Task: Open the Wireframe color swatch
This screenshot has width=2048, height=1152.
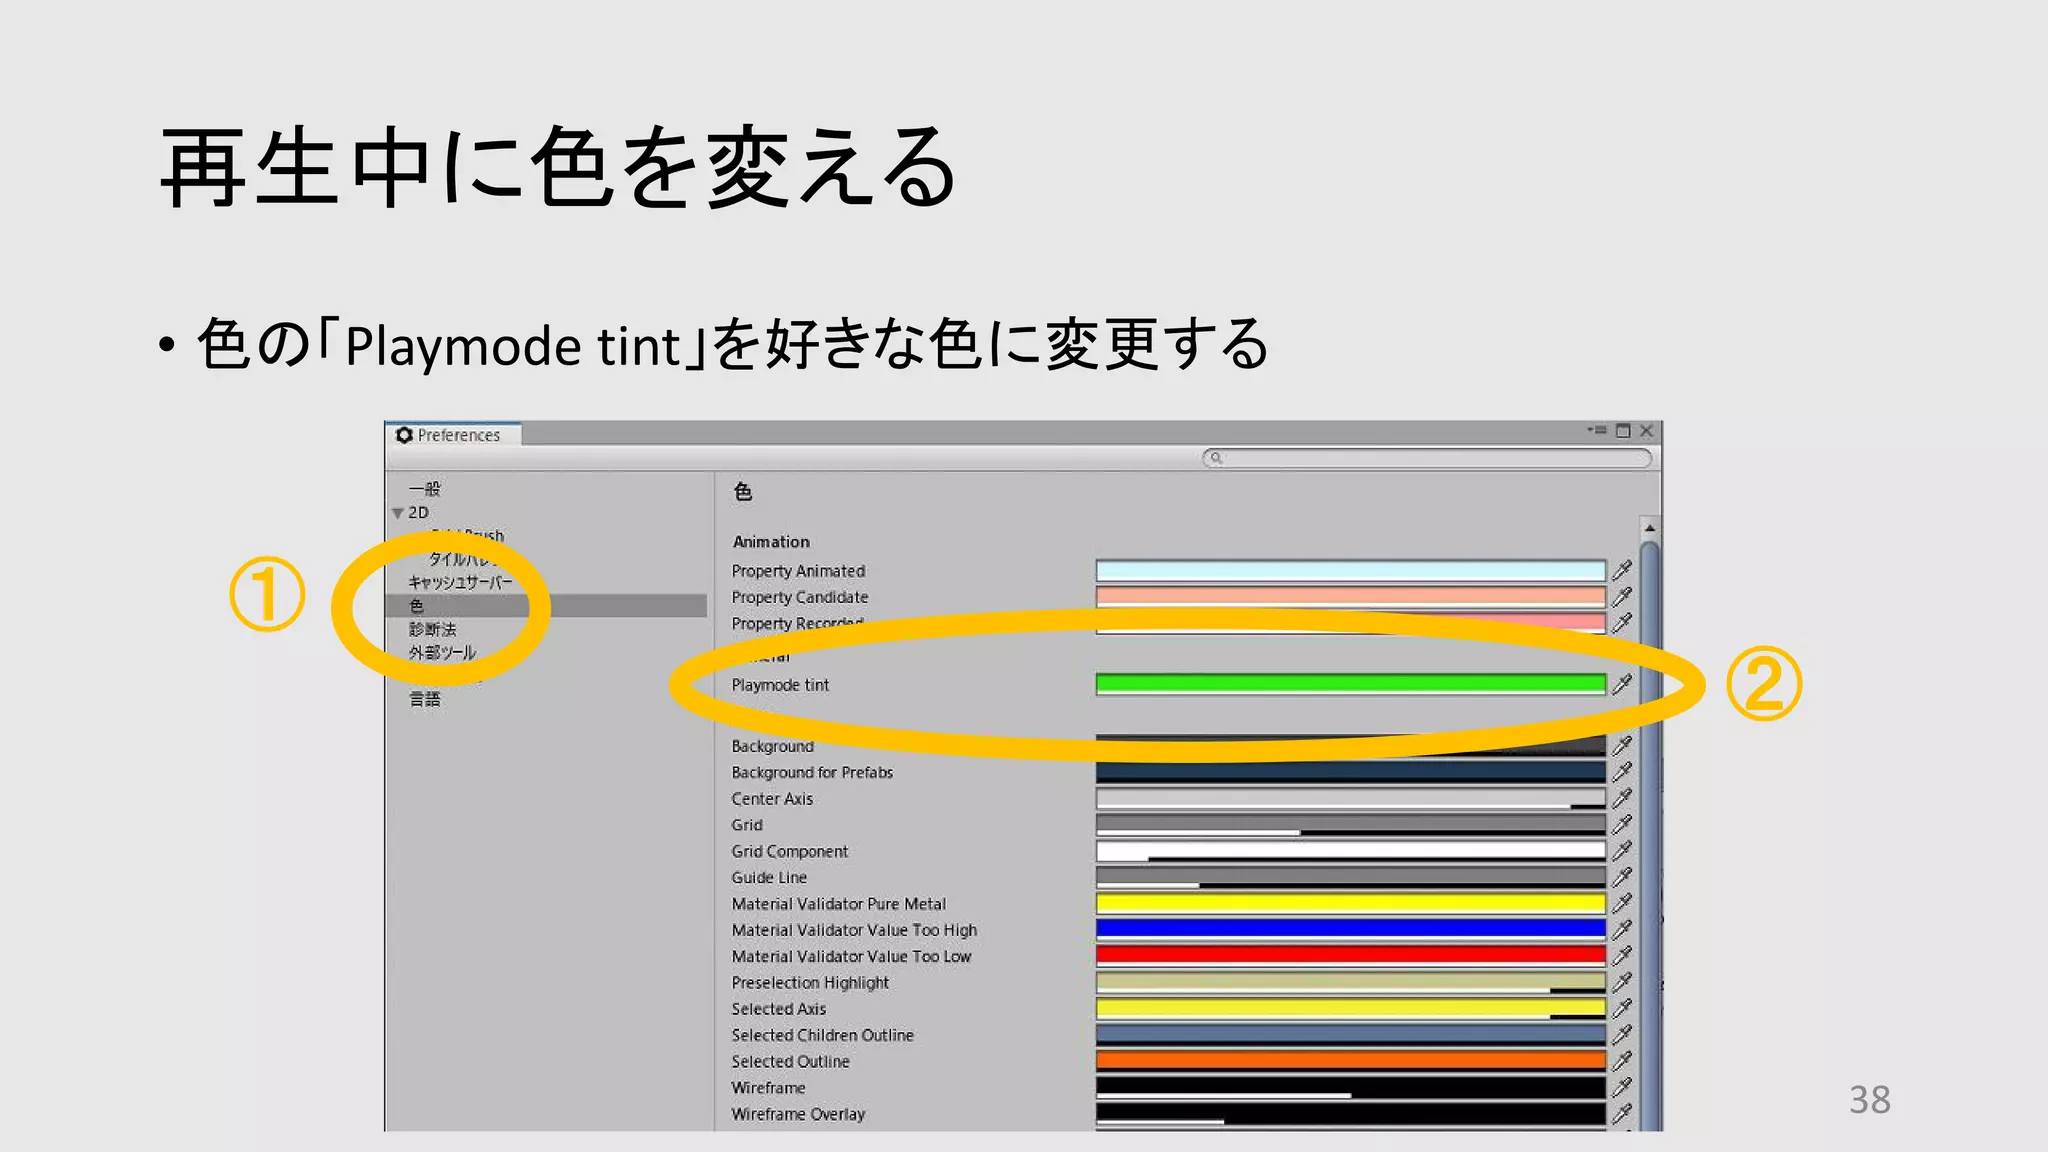Action: click(x=1351, y=1087)
